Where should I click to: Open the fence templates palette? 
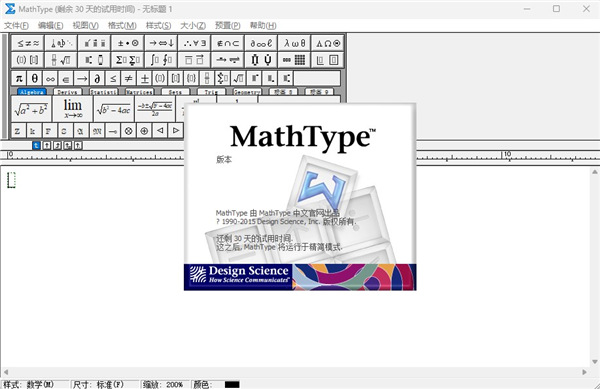(28, 60)
